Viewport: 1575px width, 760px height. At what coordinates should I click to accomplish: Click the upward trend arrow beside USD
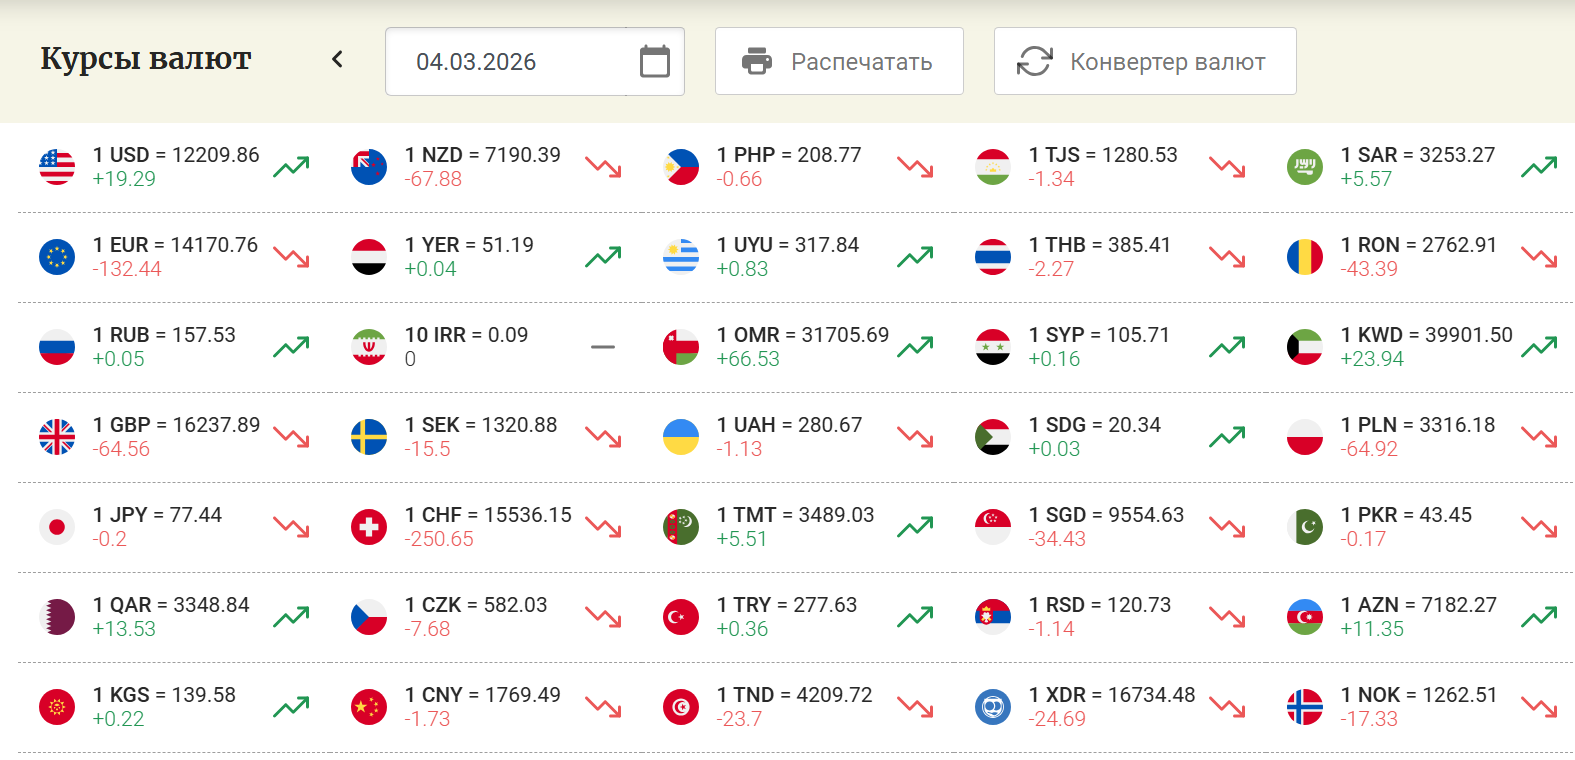pyautogui.click(x=291, y=167)
